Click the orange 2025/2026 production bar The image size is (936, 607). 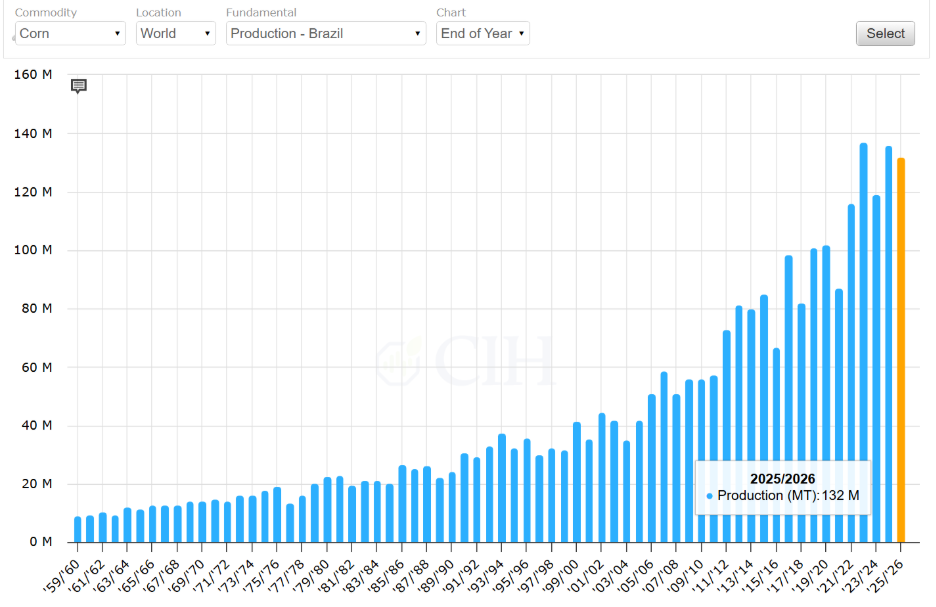tap(900, 350)
